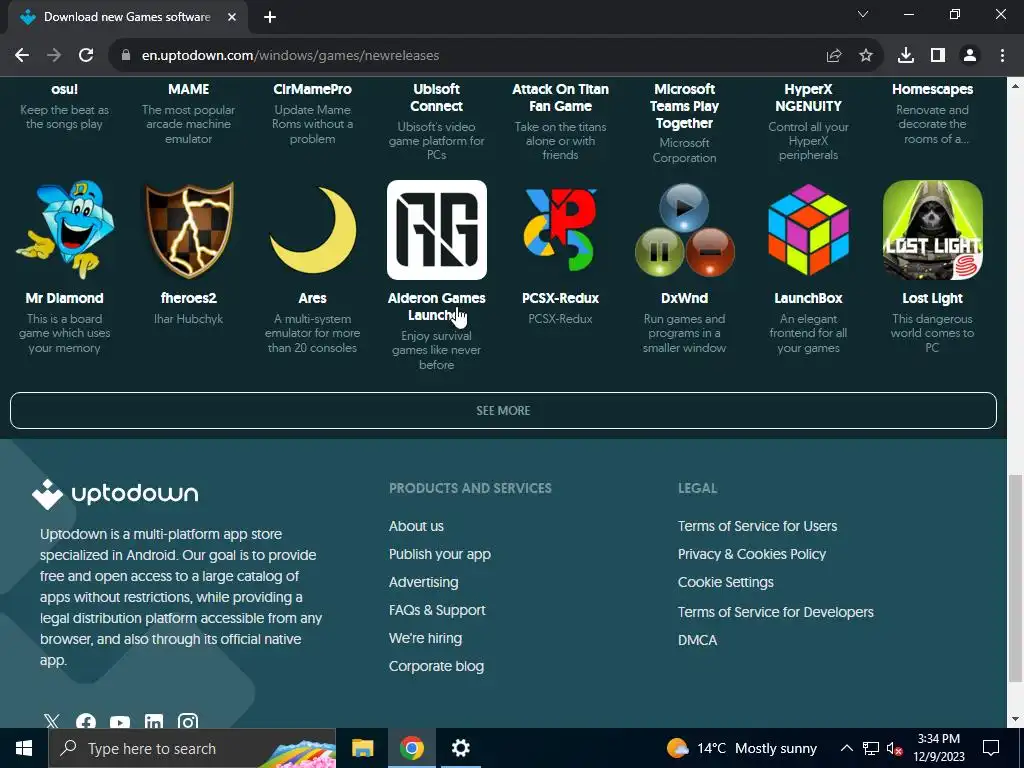Open the Publish your app link
1024x768 pixels.
click(x=440, y=554)
